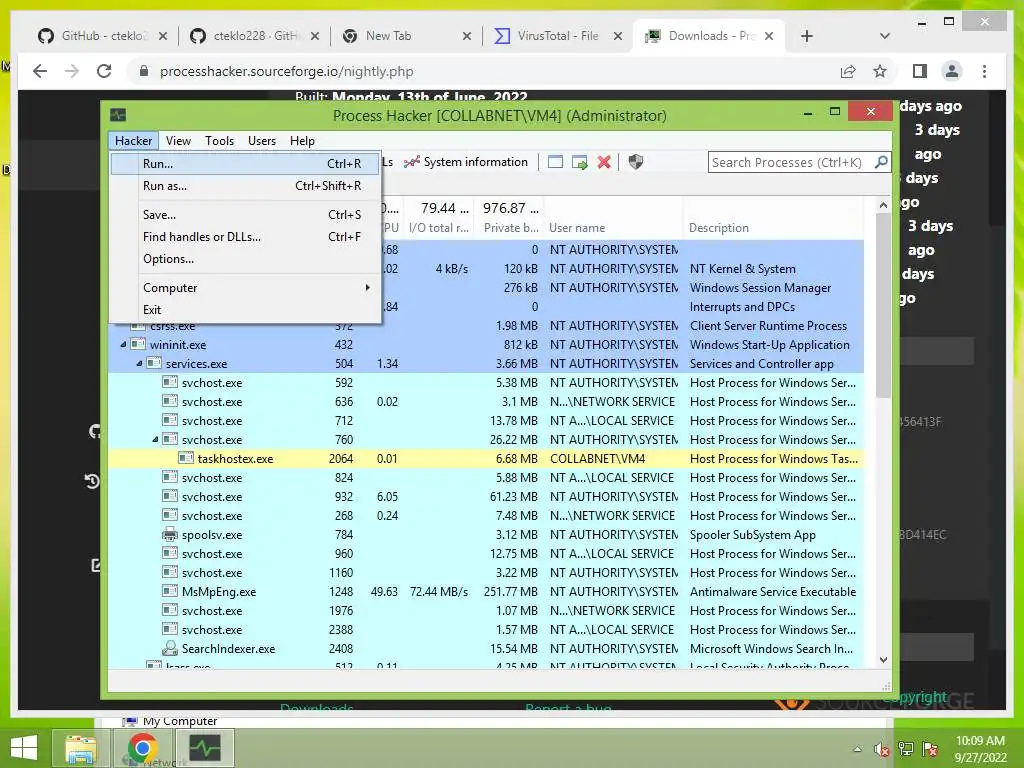Open the Help menu
Image resolution: width=1024 pixels, height=768 pixels.
point(302,141)
